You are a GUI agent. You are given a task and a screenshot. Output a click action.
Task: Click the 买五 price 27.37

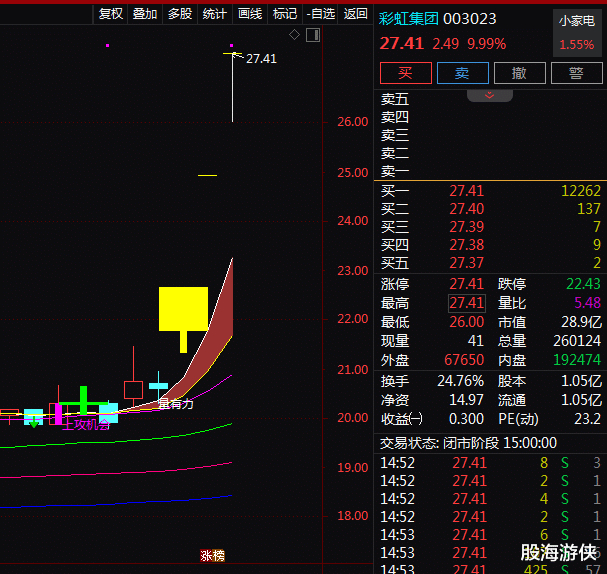coord(466,263)
